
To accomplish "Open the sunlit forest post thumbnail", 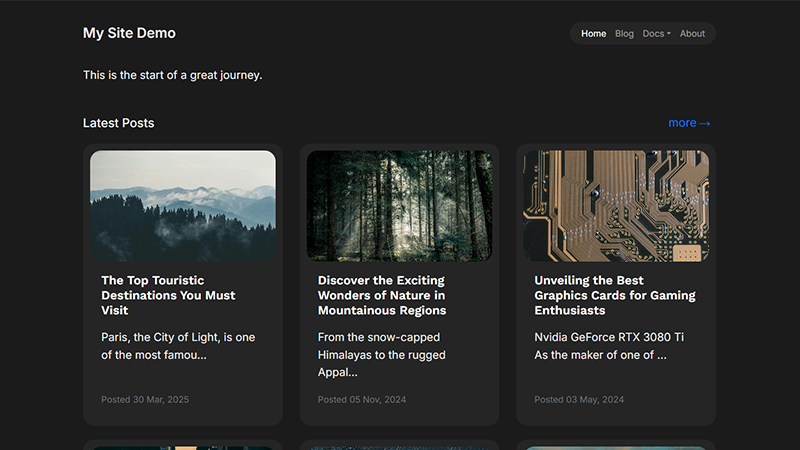I will pos(399,206).
